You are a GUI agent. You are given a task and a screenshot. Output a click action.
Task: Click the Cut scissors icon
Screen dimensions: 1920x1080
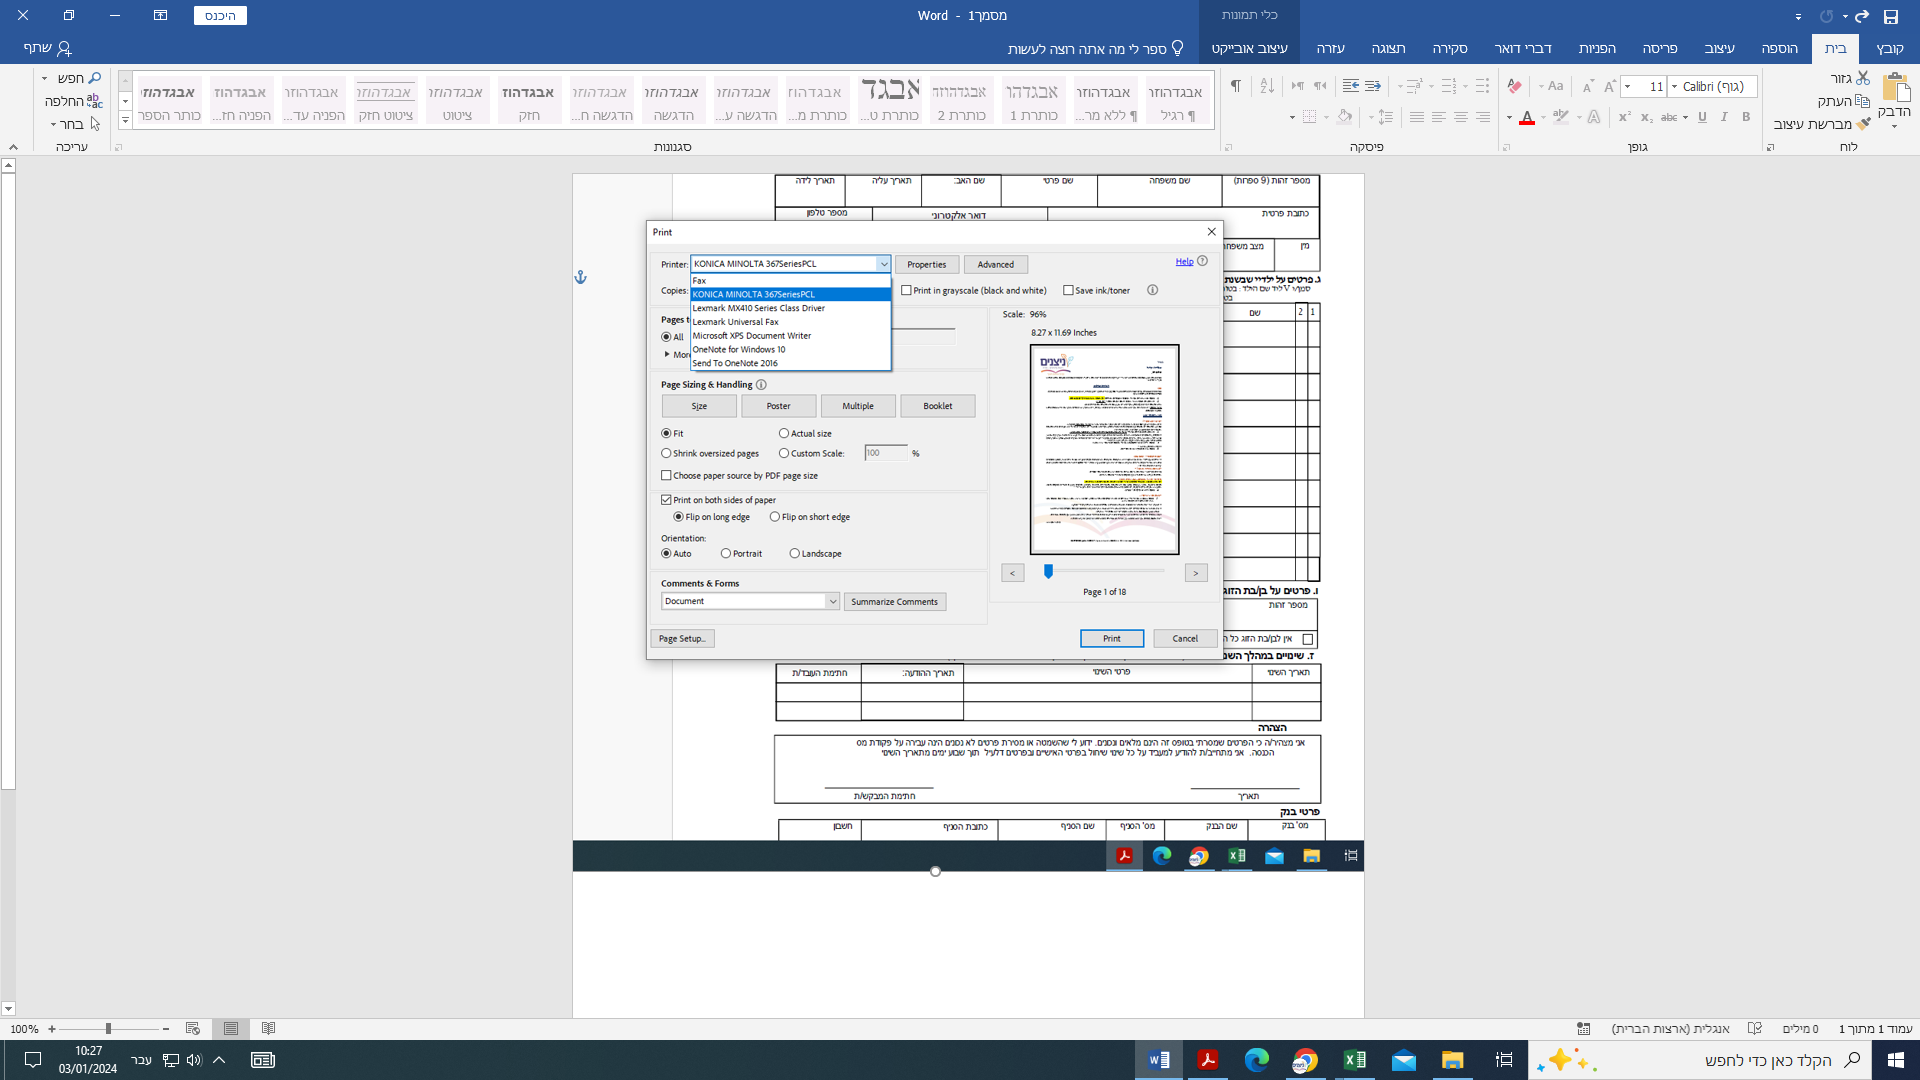1863,78
